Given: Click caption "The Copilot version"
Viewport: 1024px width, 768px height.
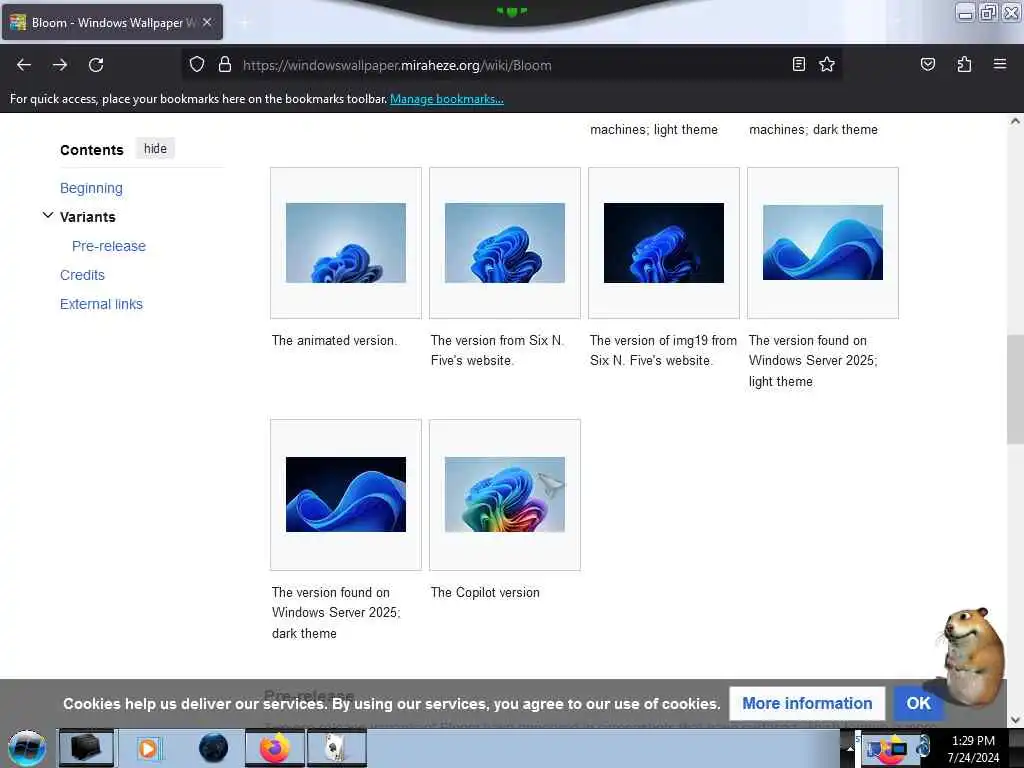Looking at the screenshot, I should tap(485, 592).
